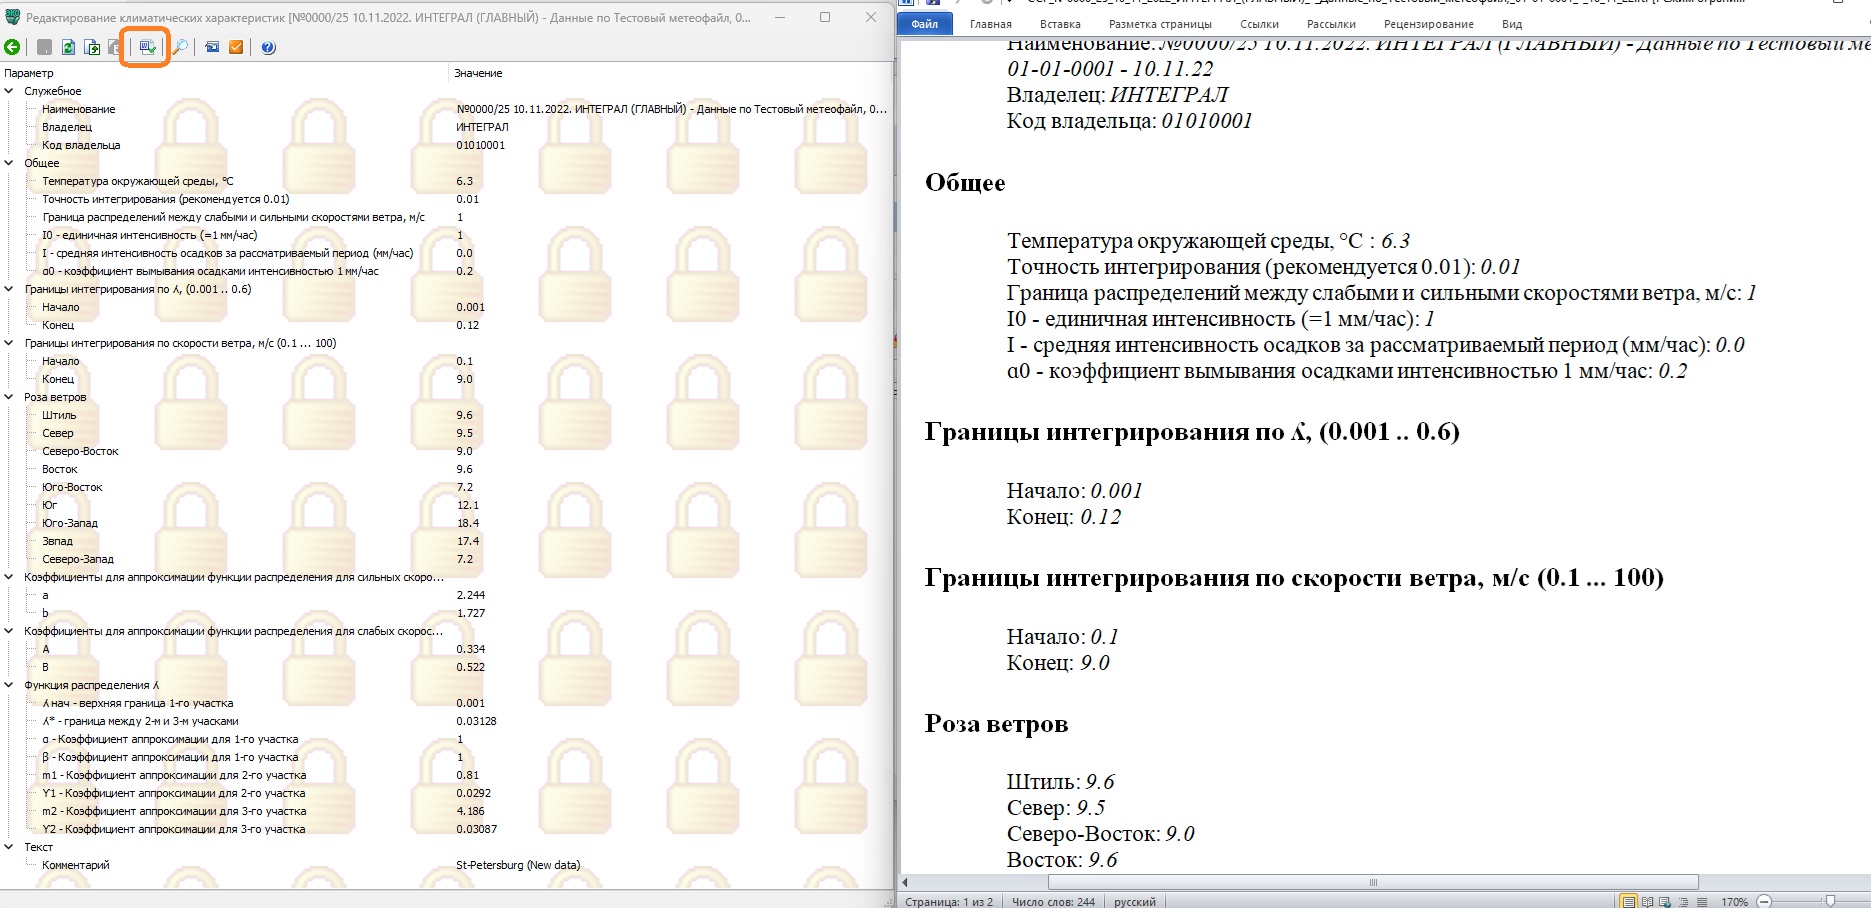
Task: Collapse the Служебное tree section
Action: [x=10, y=91]
